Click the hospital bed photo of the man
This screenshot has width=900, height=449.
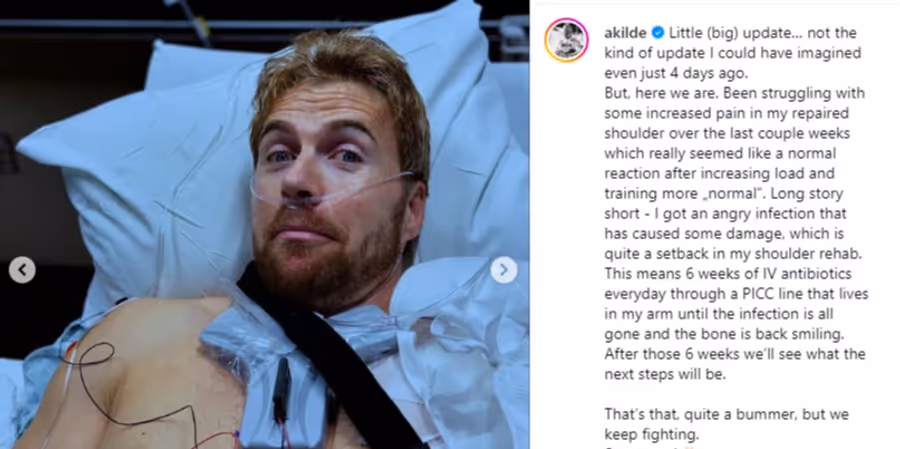click(x=265, y=224)
